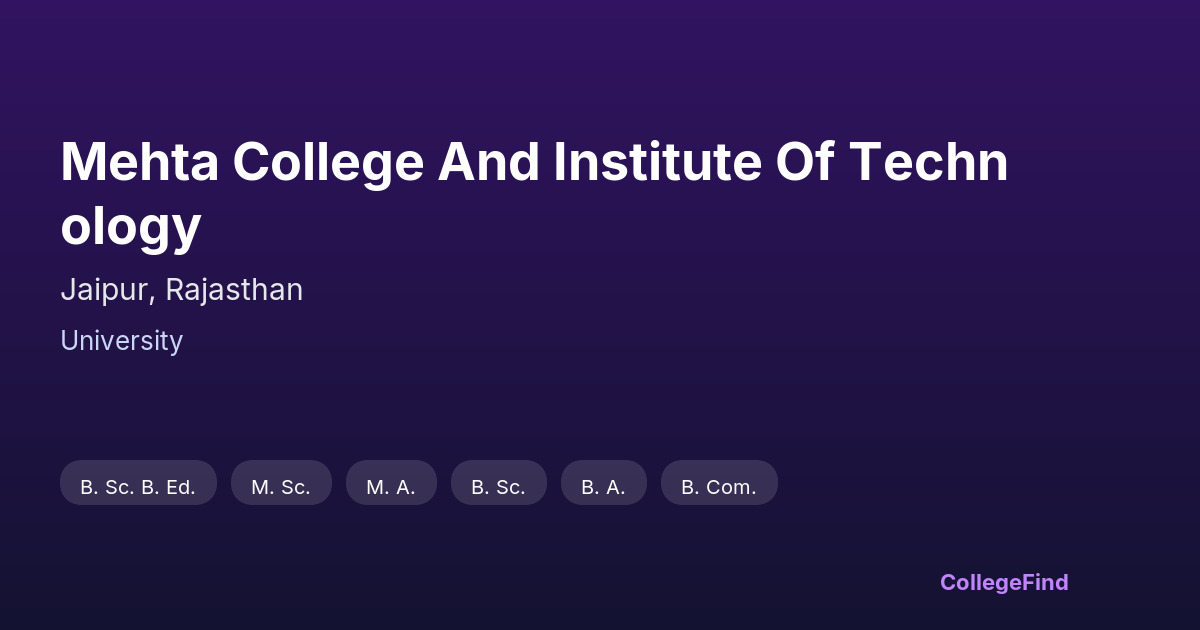Select the University type label
1200x630 pixels.
[121, 341]
